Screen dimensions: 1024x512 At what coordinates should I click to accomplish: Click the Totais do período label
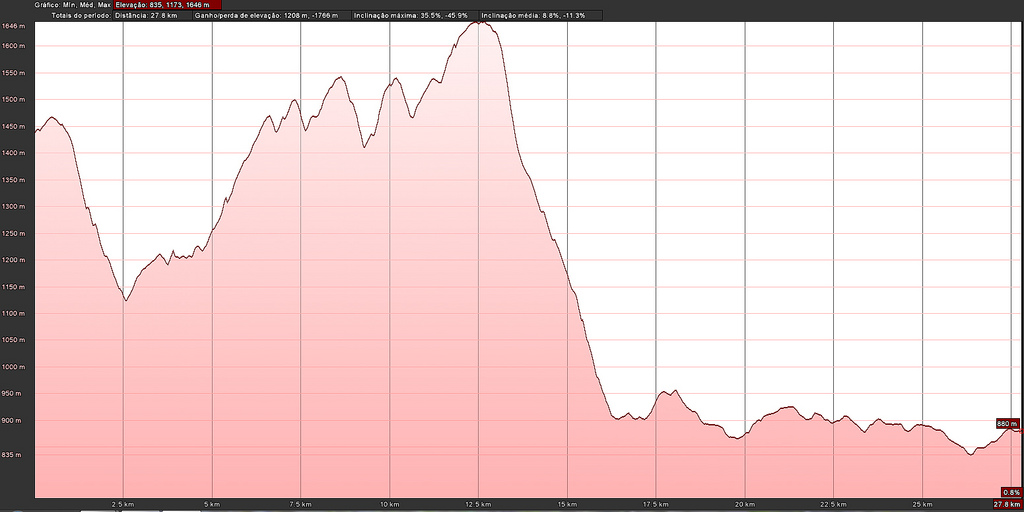79,16
